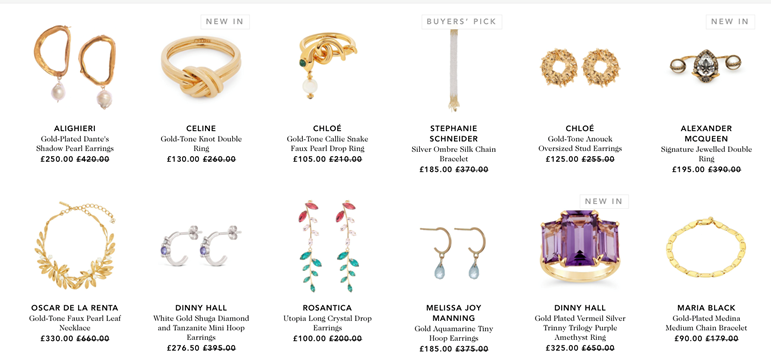Open the Stephanie Schneider silk chain bracelet image
Image resolution: width=771 pixels, height=364 pixels.
click(453, 70)
